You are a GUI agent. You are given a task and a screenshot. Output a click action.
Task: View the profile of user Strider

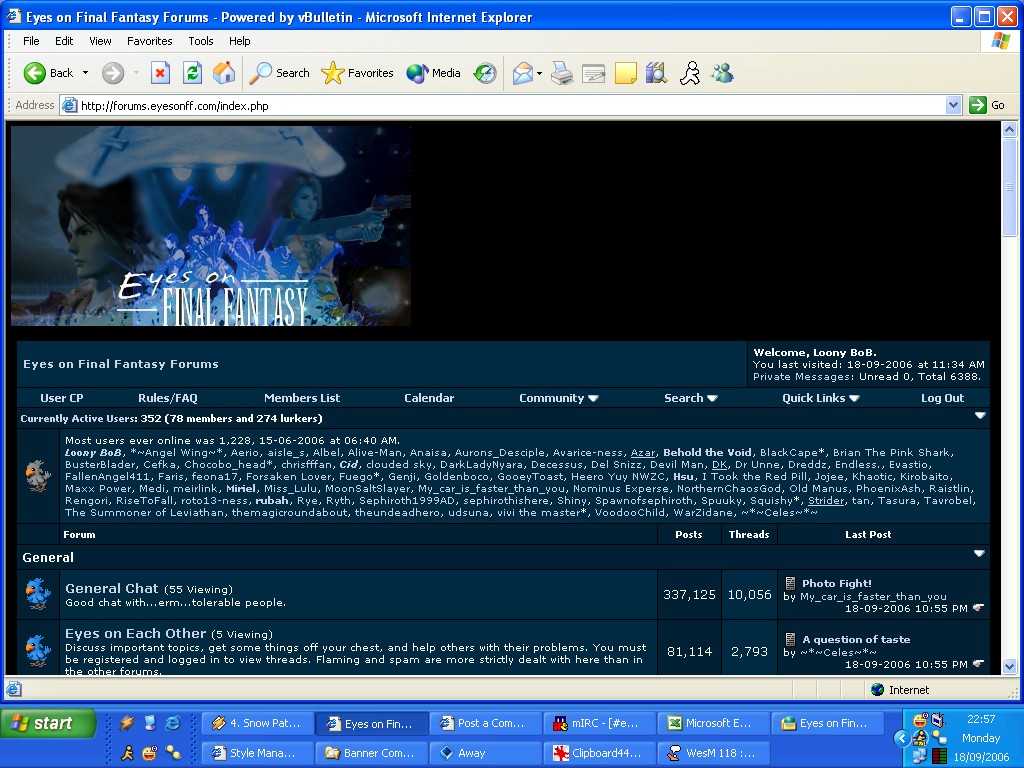click(826, 501)
